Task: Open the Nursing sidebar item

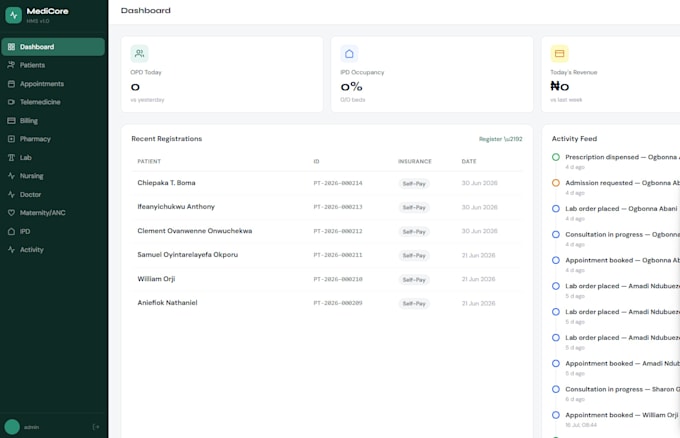Action: coord(53,176)
